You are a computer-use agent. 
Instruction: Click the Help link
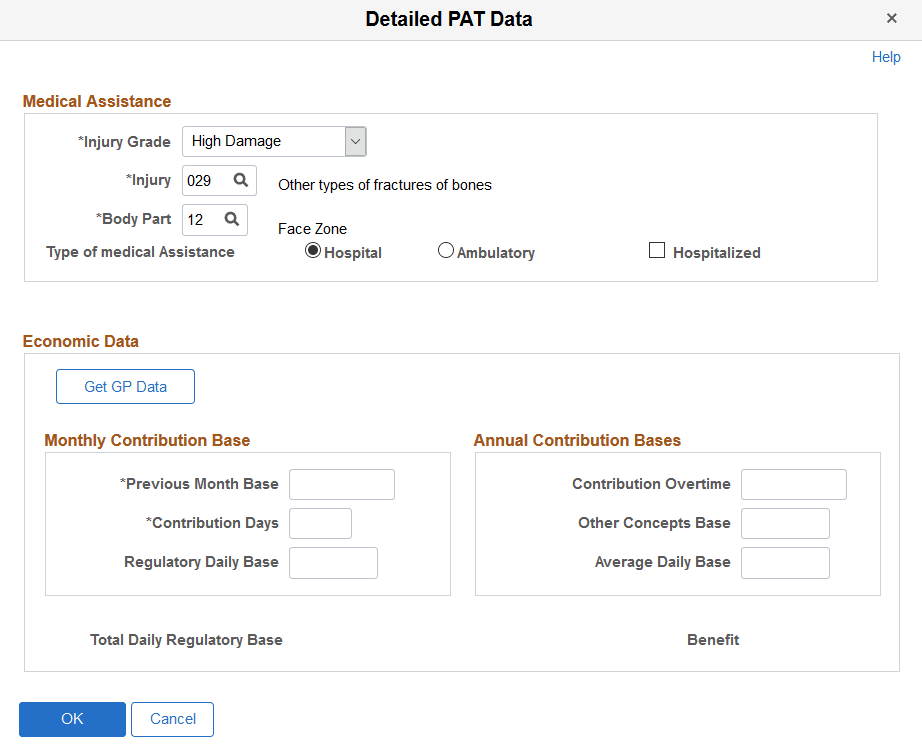click(885, 57)
